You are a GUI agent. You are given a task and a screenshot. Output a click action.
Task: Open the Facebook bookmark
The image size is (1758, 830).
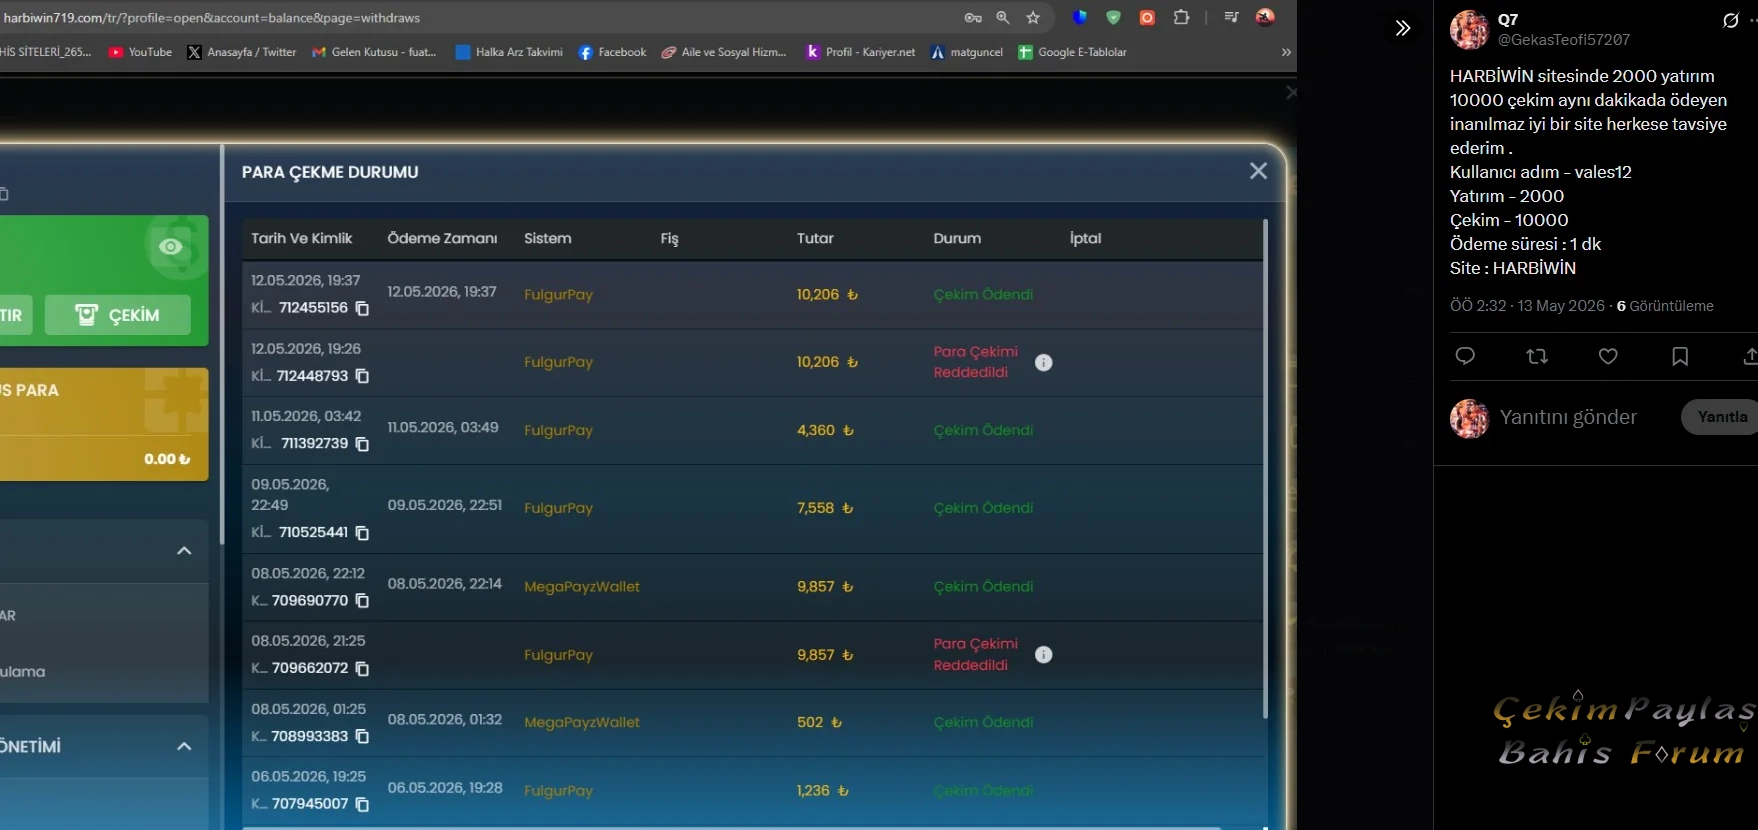point(612,52)
